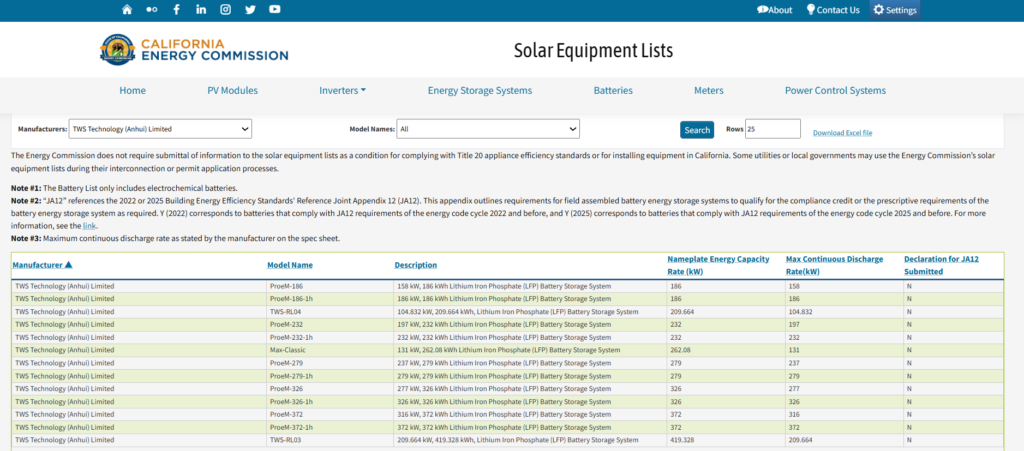
Task: Open the Flickr social icon
Action: coord(151,10)
